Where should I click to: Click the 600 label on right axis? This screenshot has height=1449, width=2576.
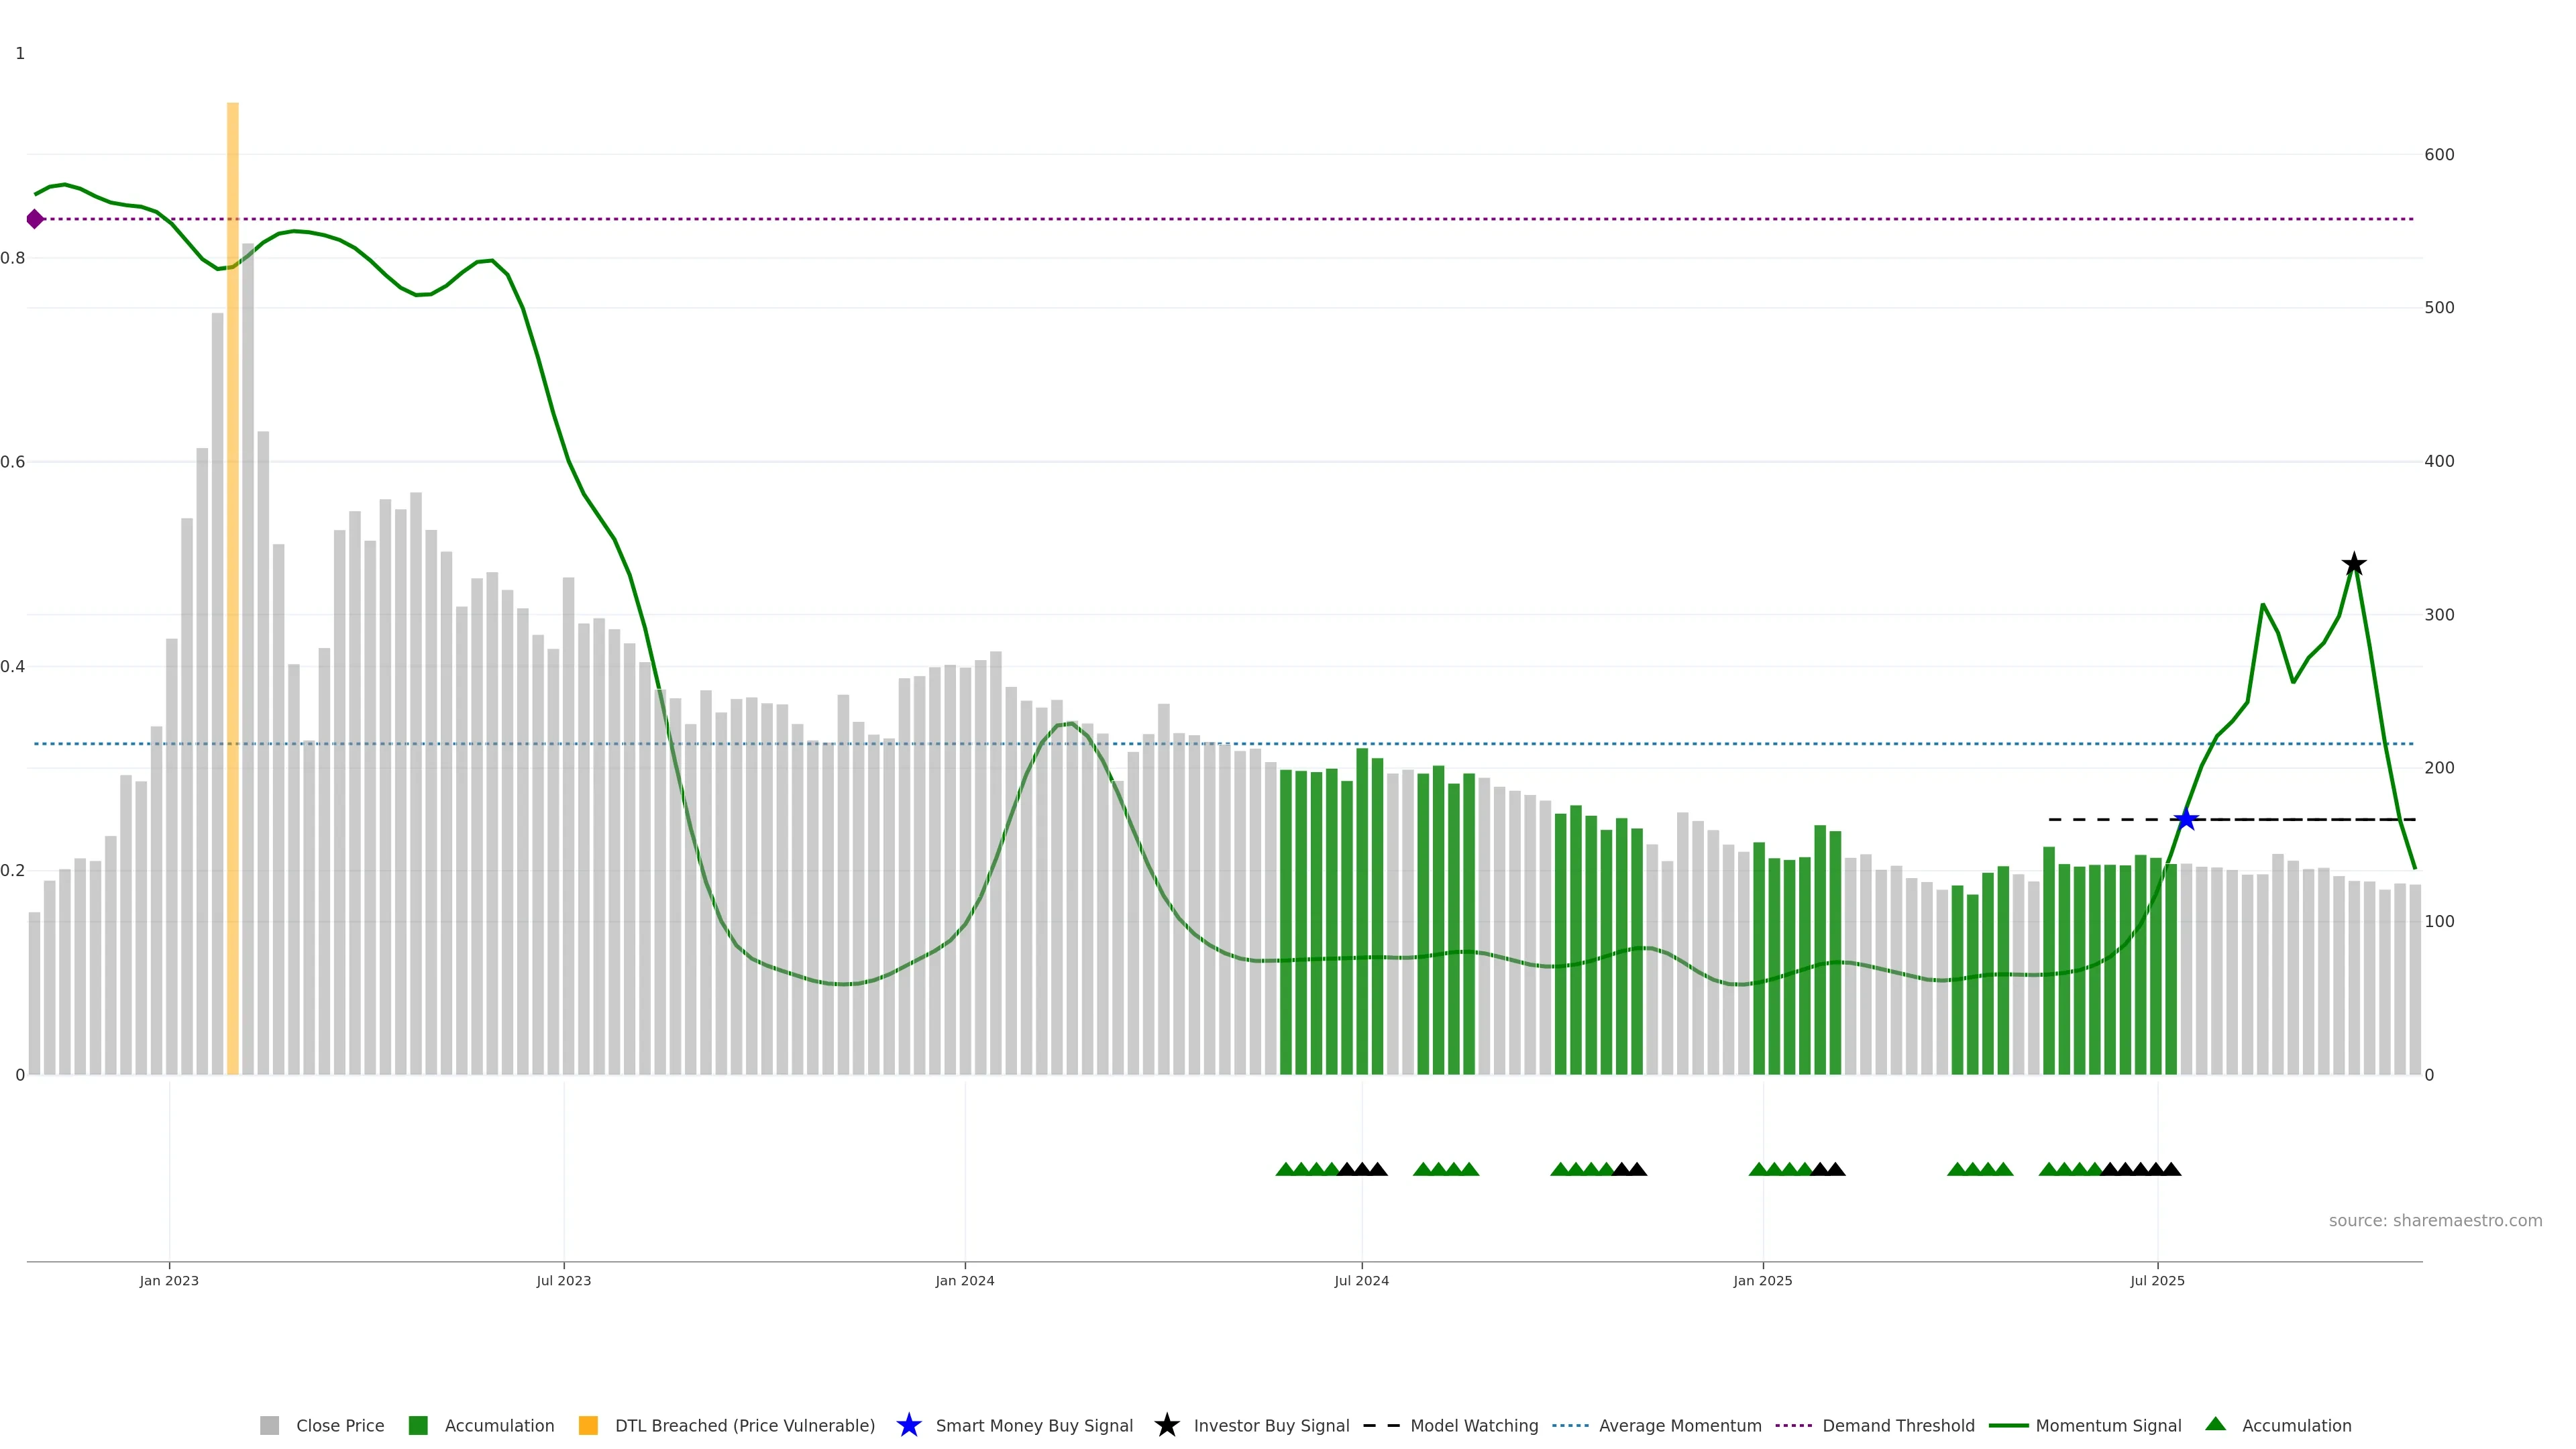coord(2439,154)
